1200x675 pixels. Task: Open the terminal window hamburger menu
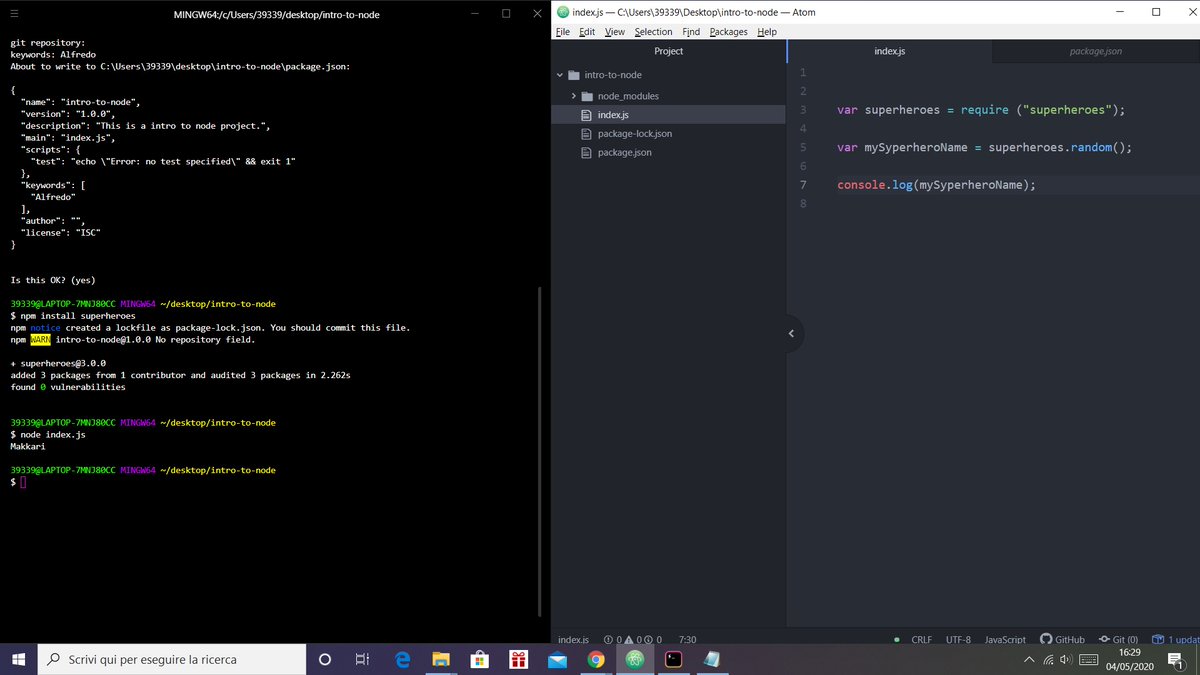tap(14, 14)
